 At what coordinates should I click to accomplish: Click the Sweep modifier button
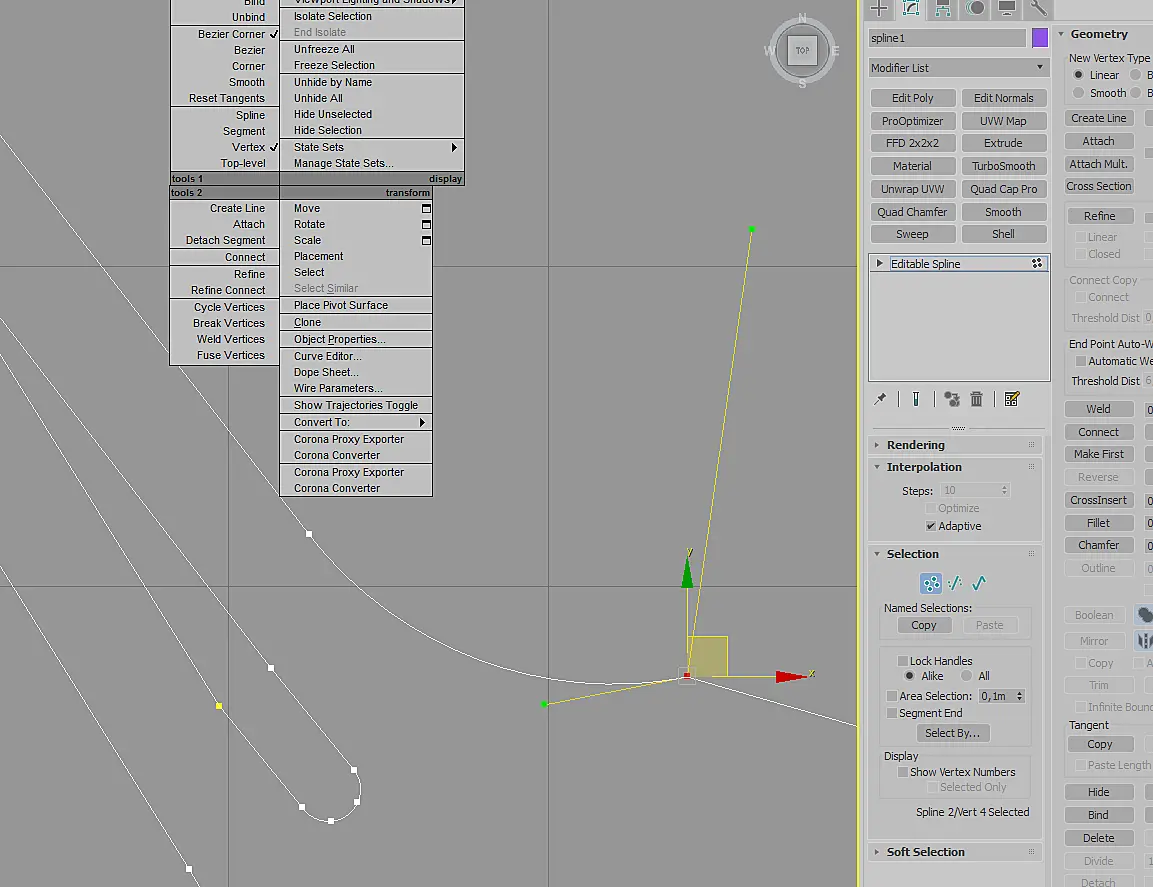click(913, 234)
